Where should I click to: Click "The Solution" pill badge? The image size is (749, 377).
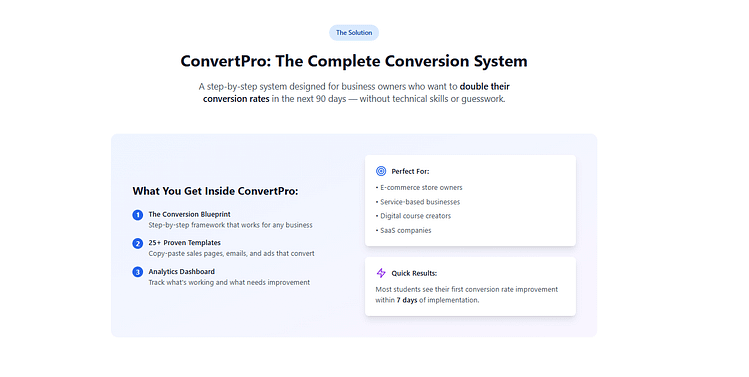(354, 32)
